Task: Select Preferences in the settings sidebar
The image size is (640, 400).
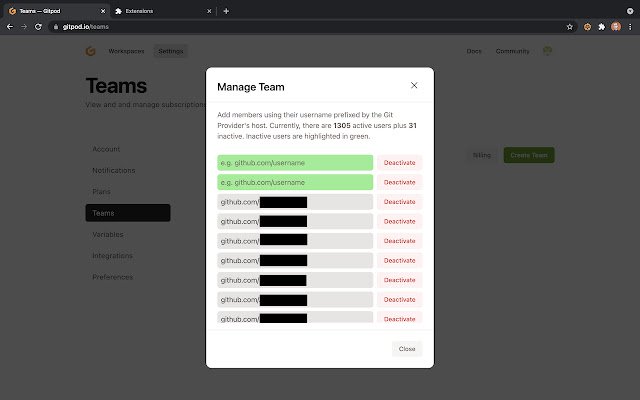Action: (x=128, y=277)
